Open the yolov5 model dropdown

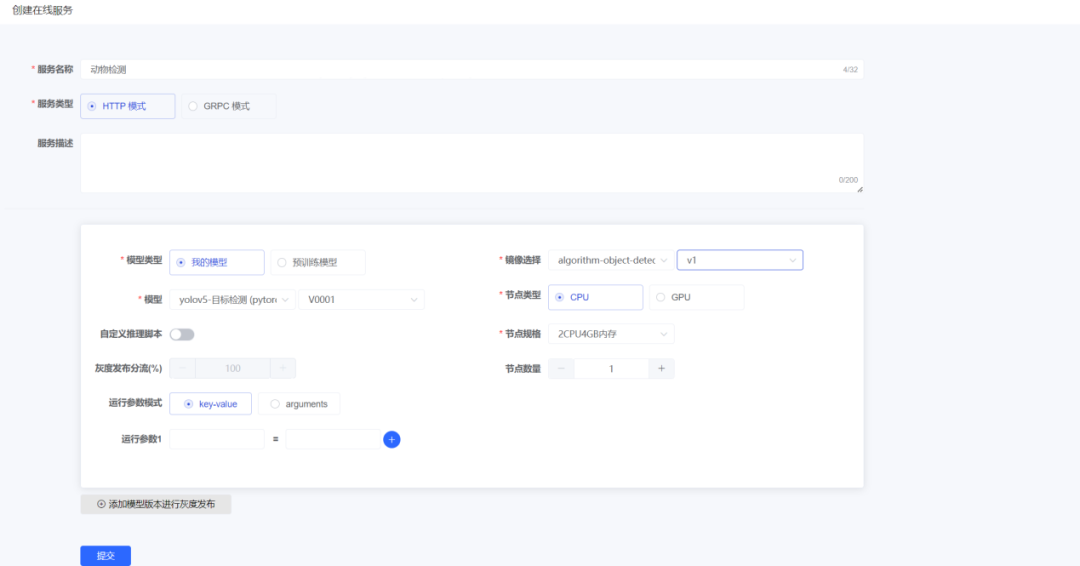(233, 299)
